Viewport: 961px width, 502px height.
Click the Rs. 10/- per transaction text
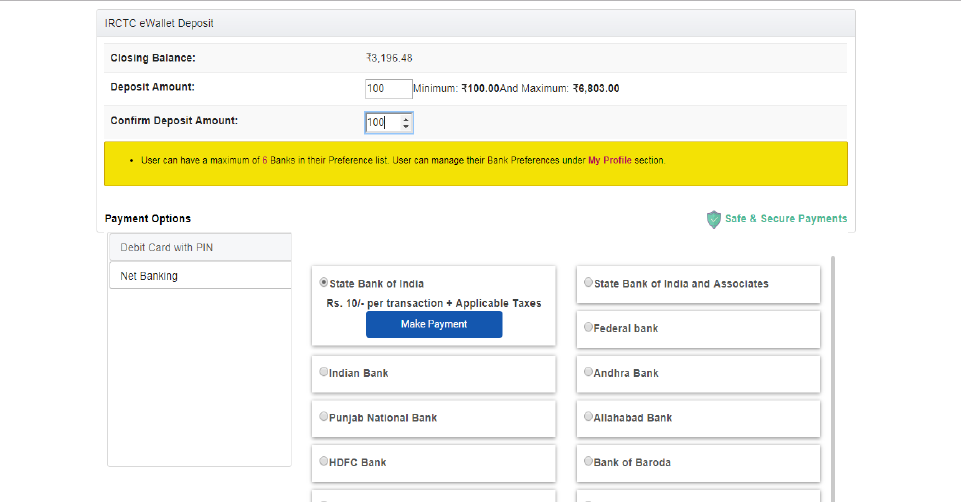click(x=434, y=303)
